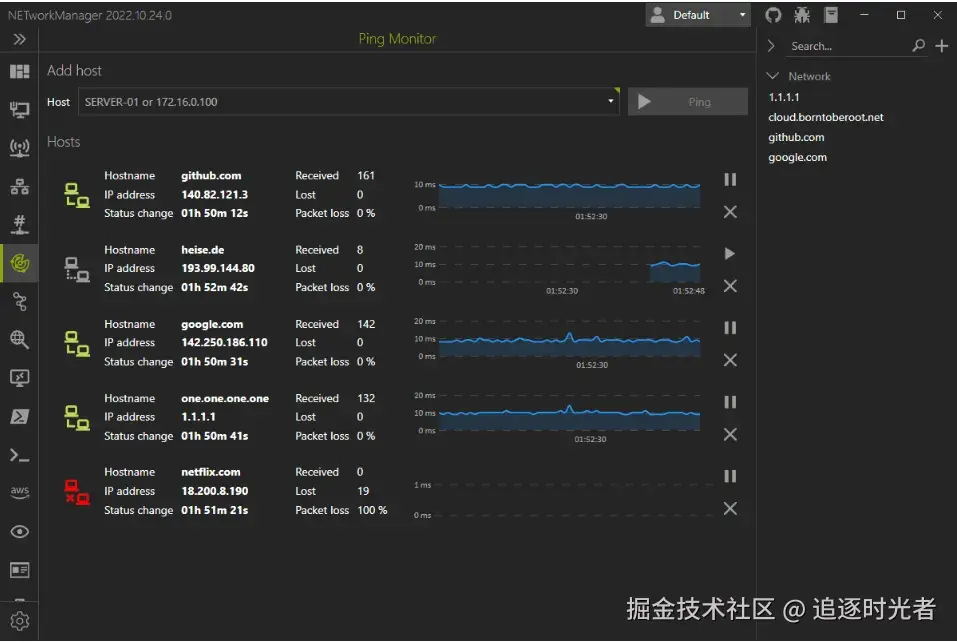This screenshot has height=643, width=957.
Task: Click IP address 140.82.121.3
Action: tap(214, 195)
